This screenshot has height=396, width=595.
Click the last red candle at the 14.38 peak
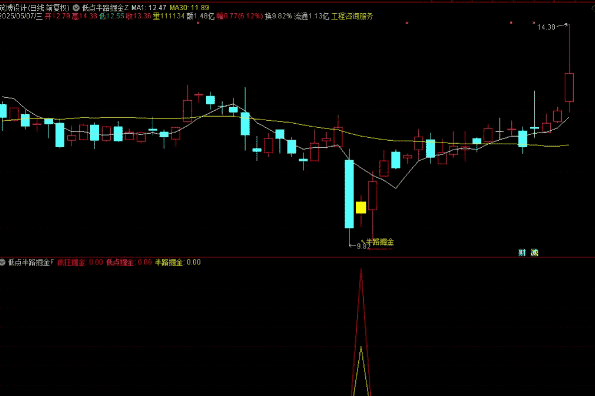[569, 87]
